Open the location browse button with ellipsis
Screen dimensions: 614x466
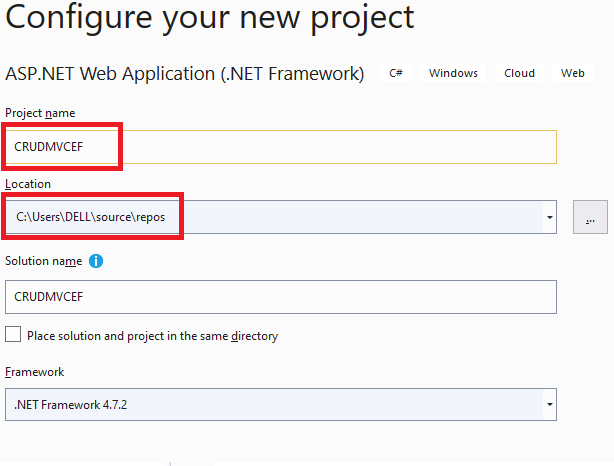click(590, 217)
